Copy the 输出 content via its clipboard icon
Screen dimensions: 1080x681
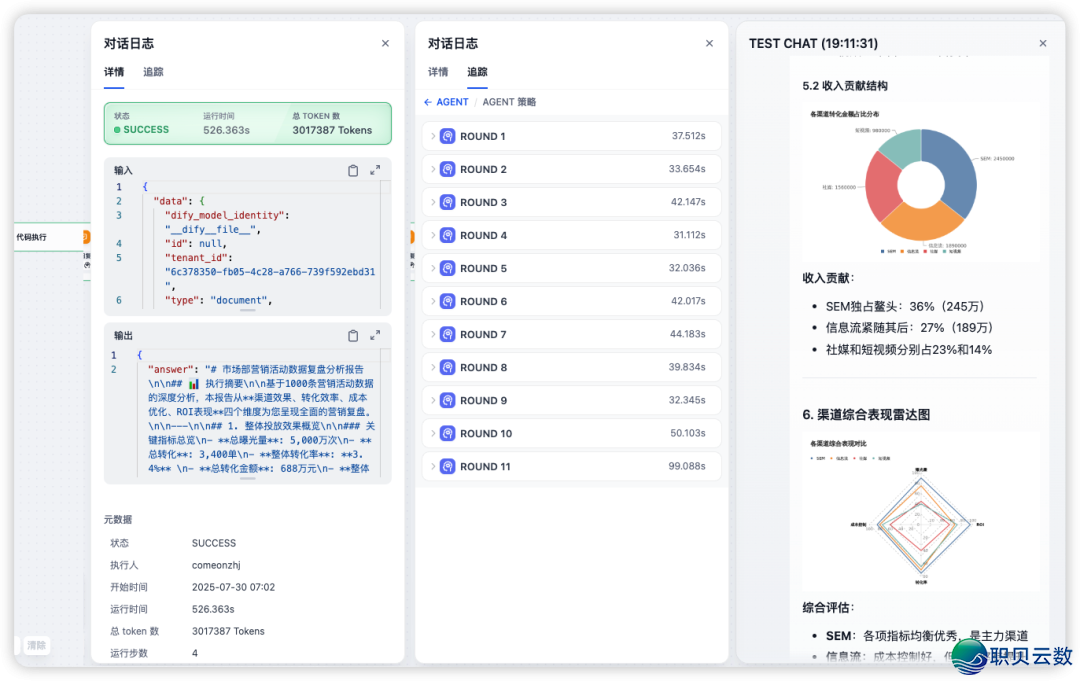[353, 335]
